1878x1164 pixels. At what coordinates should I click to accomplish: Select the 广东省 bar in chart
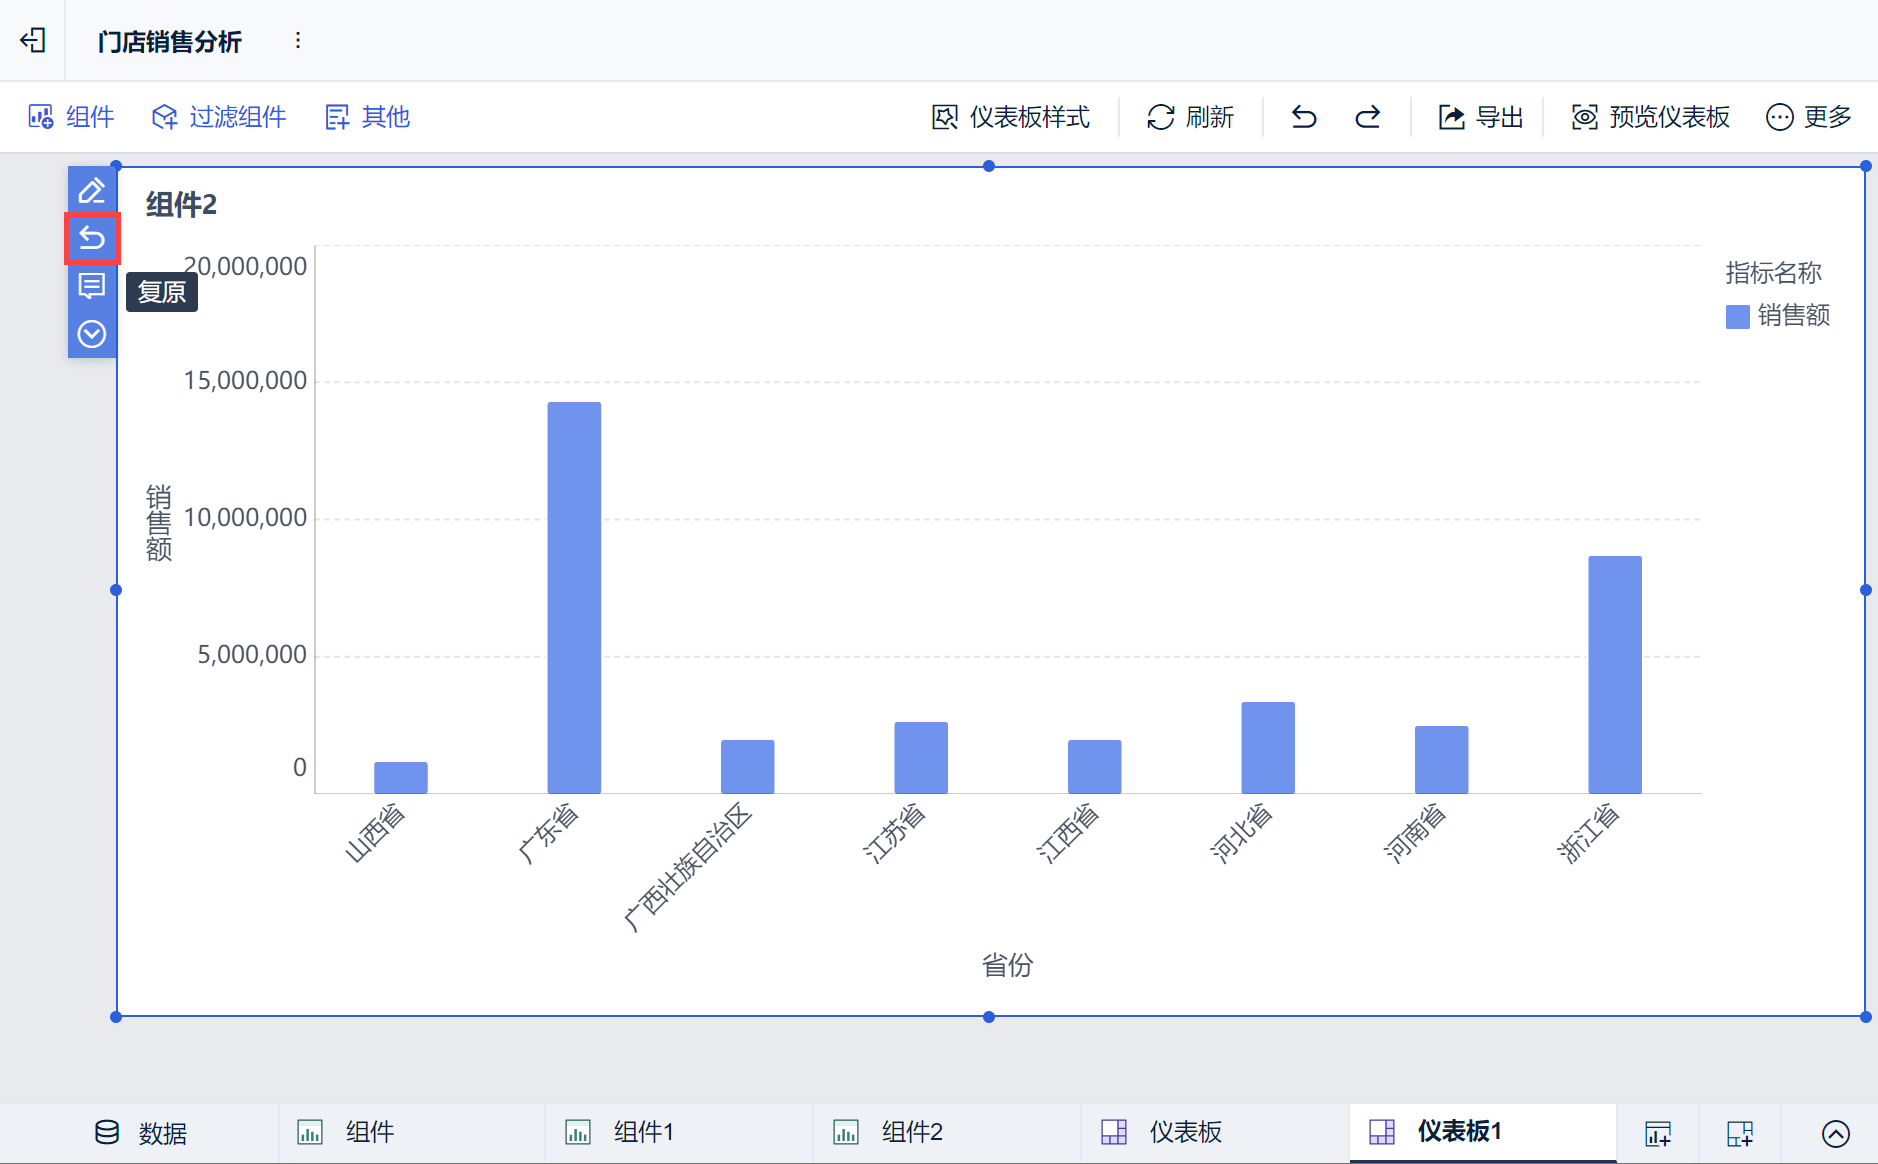coord(574,598)
